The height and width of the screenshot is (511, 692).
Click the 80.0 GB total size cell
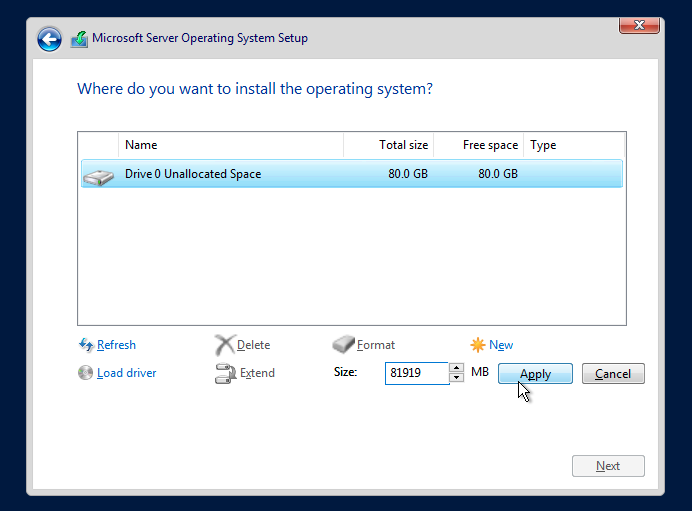(x=408, y=174)
